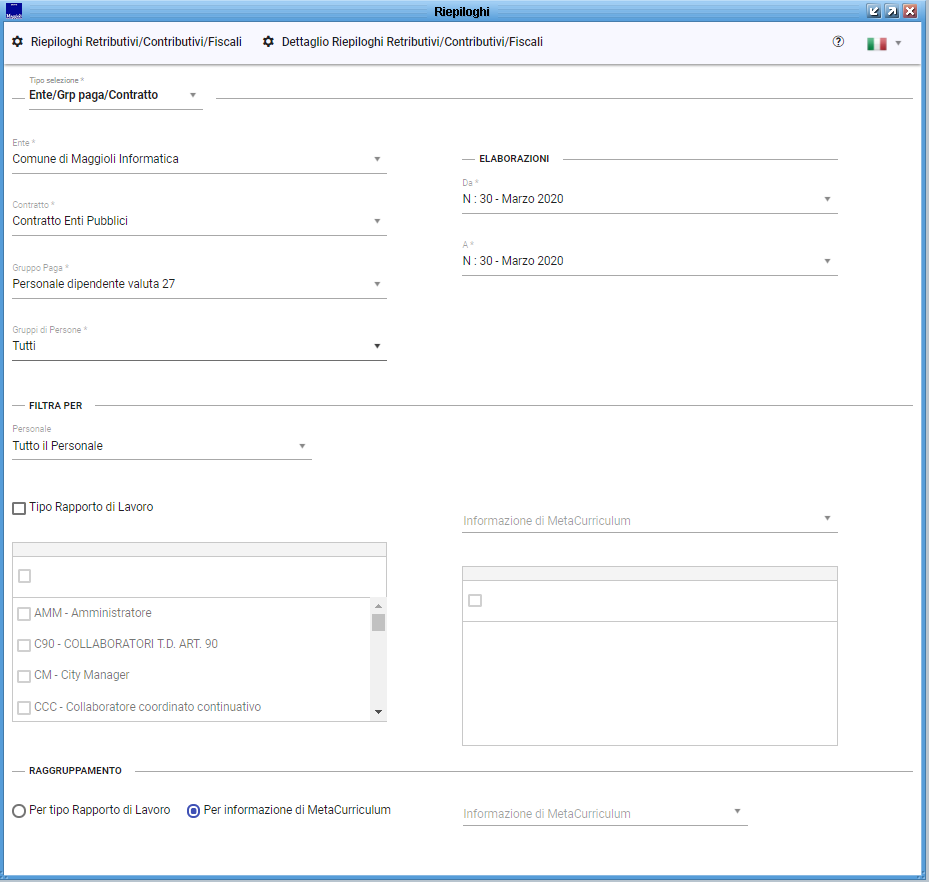Close the Riepiloghi window
The height and width of the screenshot is (882, 929).
click(909, 11)
